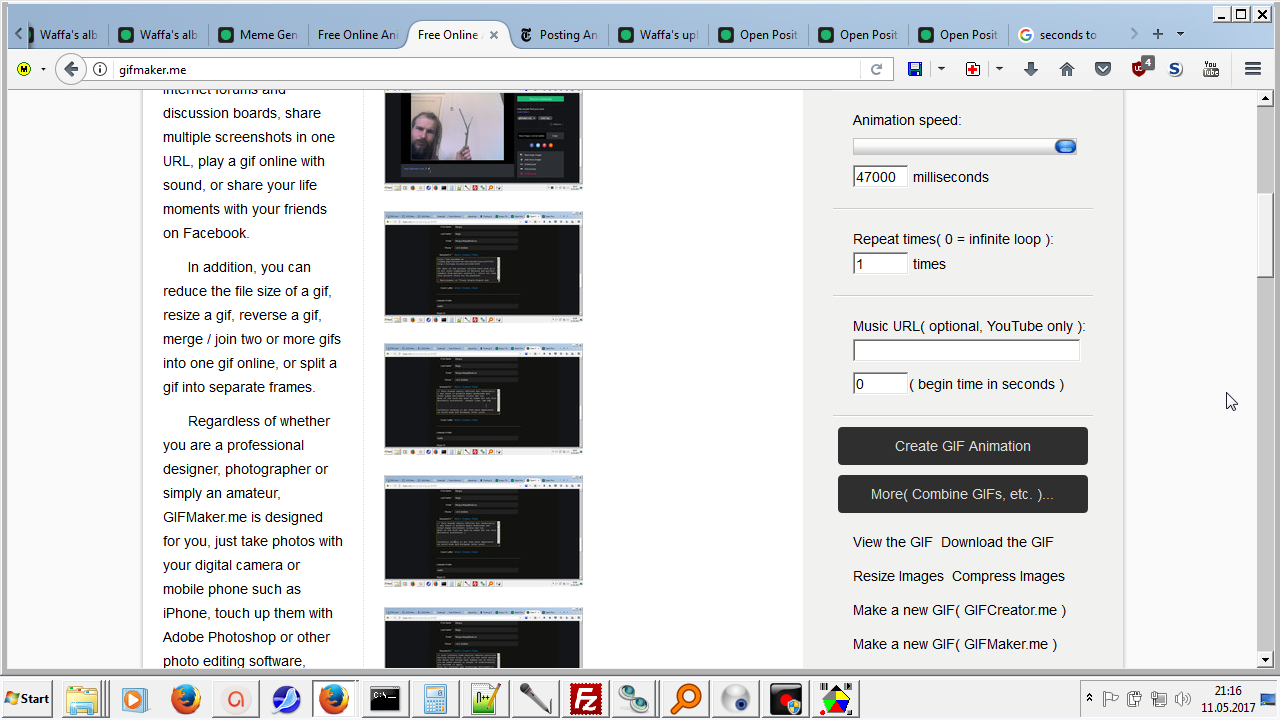This screenshot has height=720, width=1280.
Task: Go to the Firefox Home page
Action: (1067, 69)
